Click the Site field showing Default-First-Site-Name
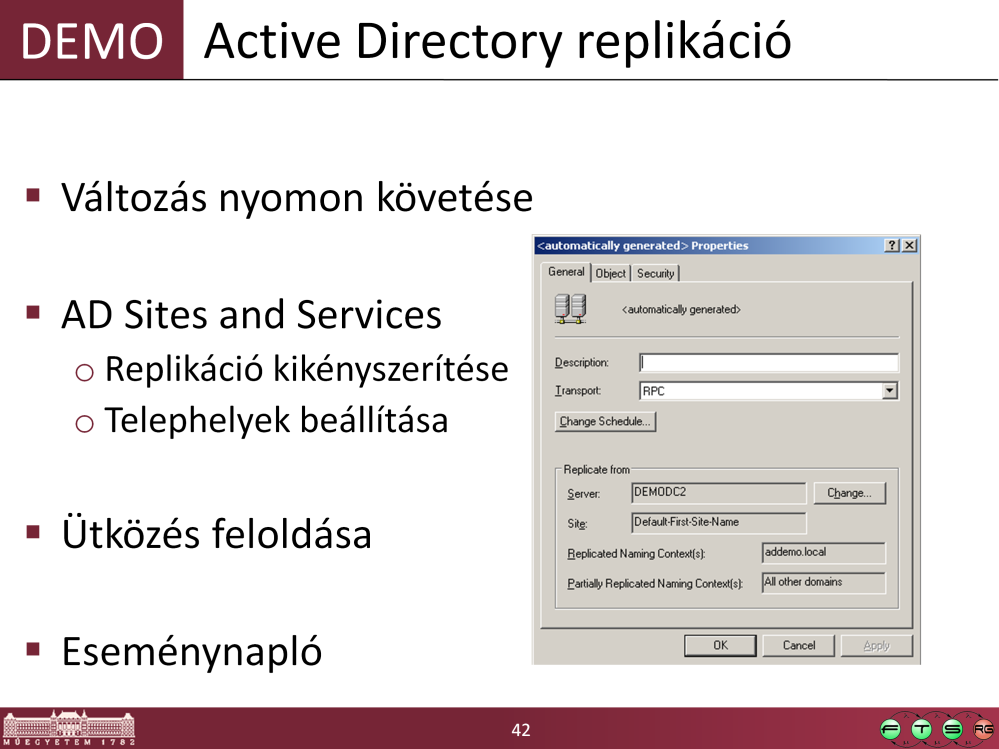The image size is (999, 749). (719, 522)
